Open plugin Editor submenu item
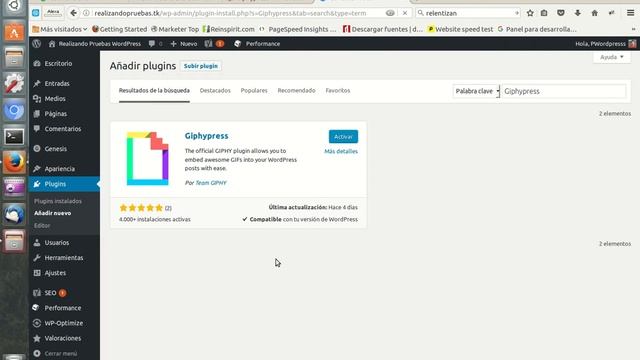The image size is (640, 360). (42, 225)
